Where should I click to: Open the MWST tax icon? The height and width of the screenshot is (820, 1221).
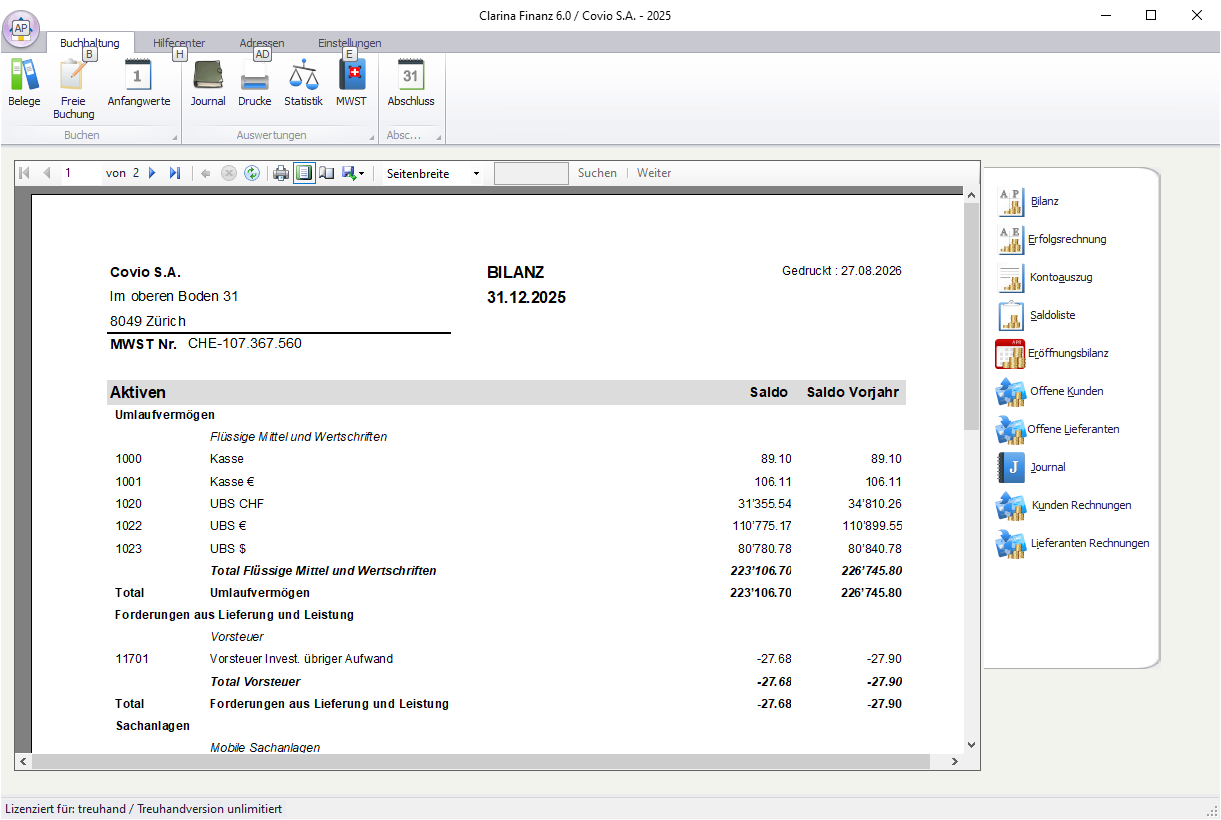[351, 83]
